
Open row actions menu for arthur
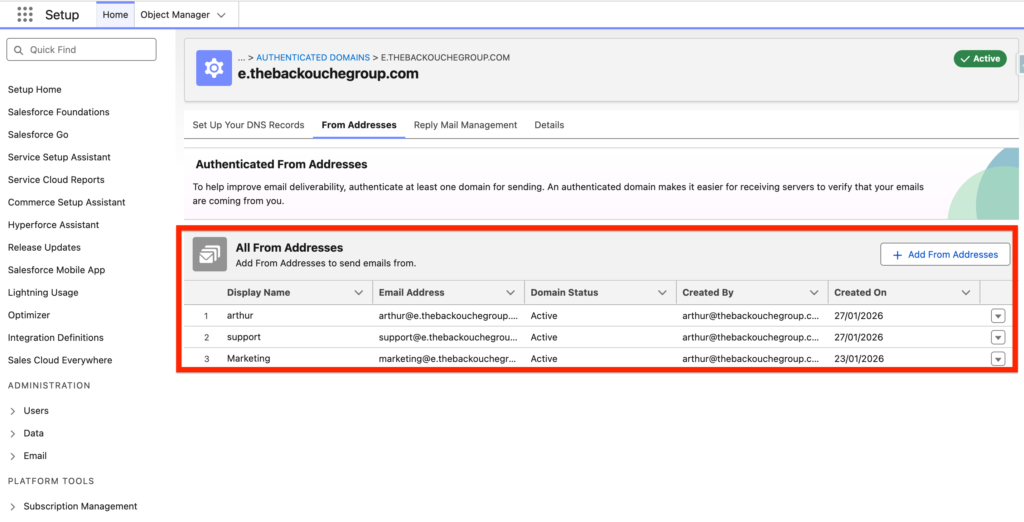[997, 316]
